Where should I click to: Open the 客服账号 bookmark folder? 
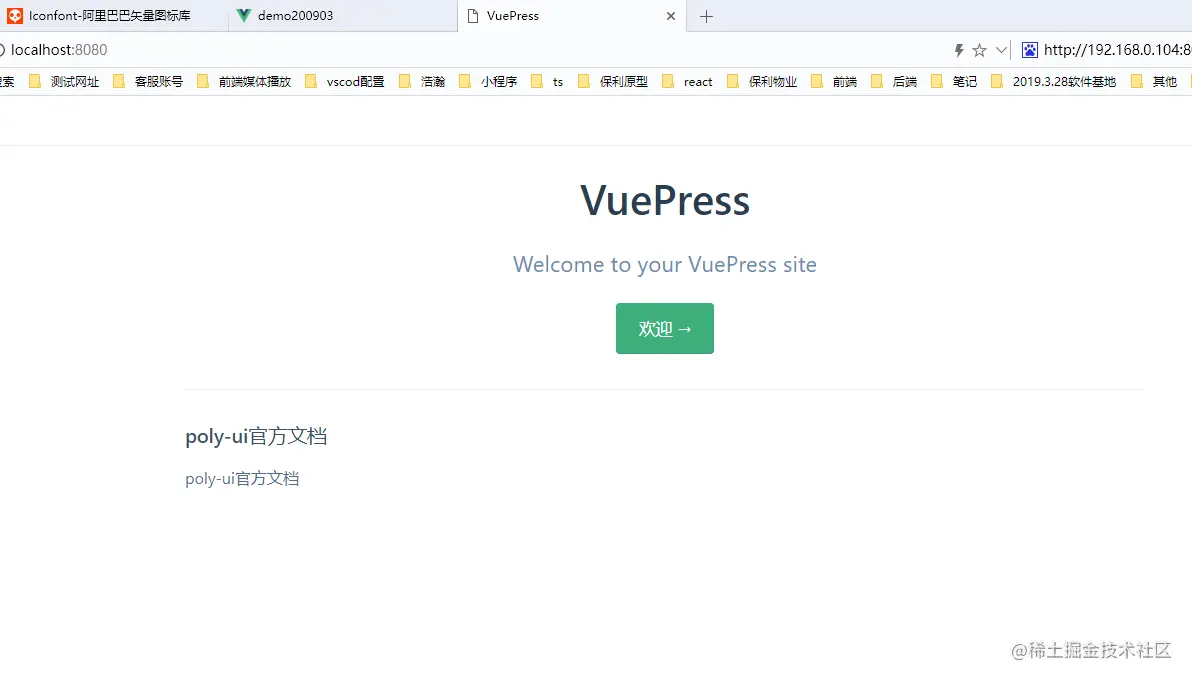pyautogui.click(x=147, y=81)
